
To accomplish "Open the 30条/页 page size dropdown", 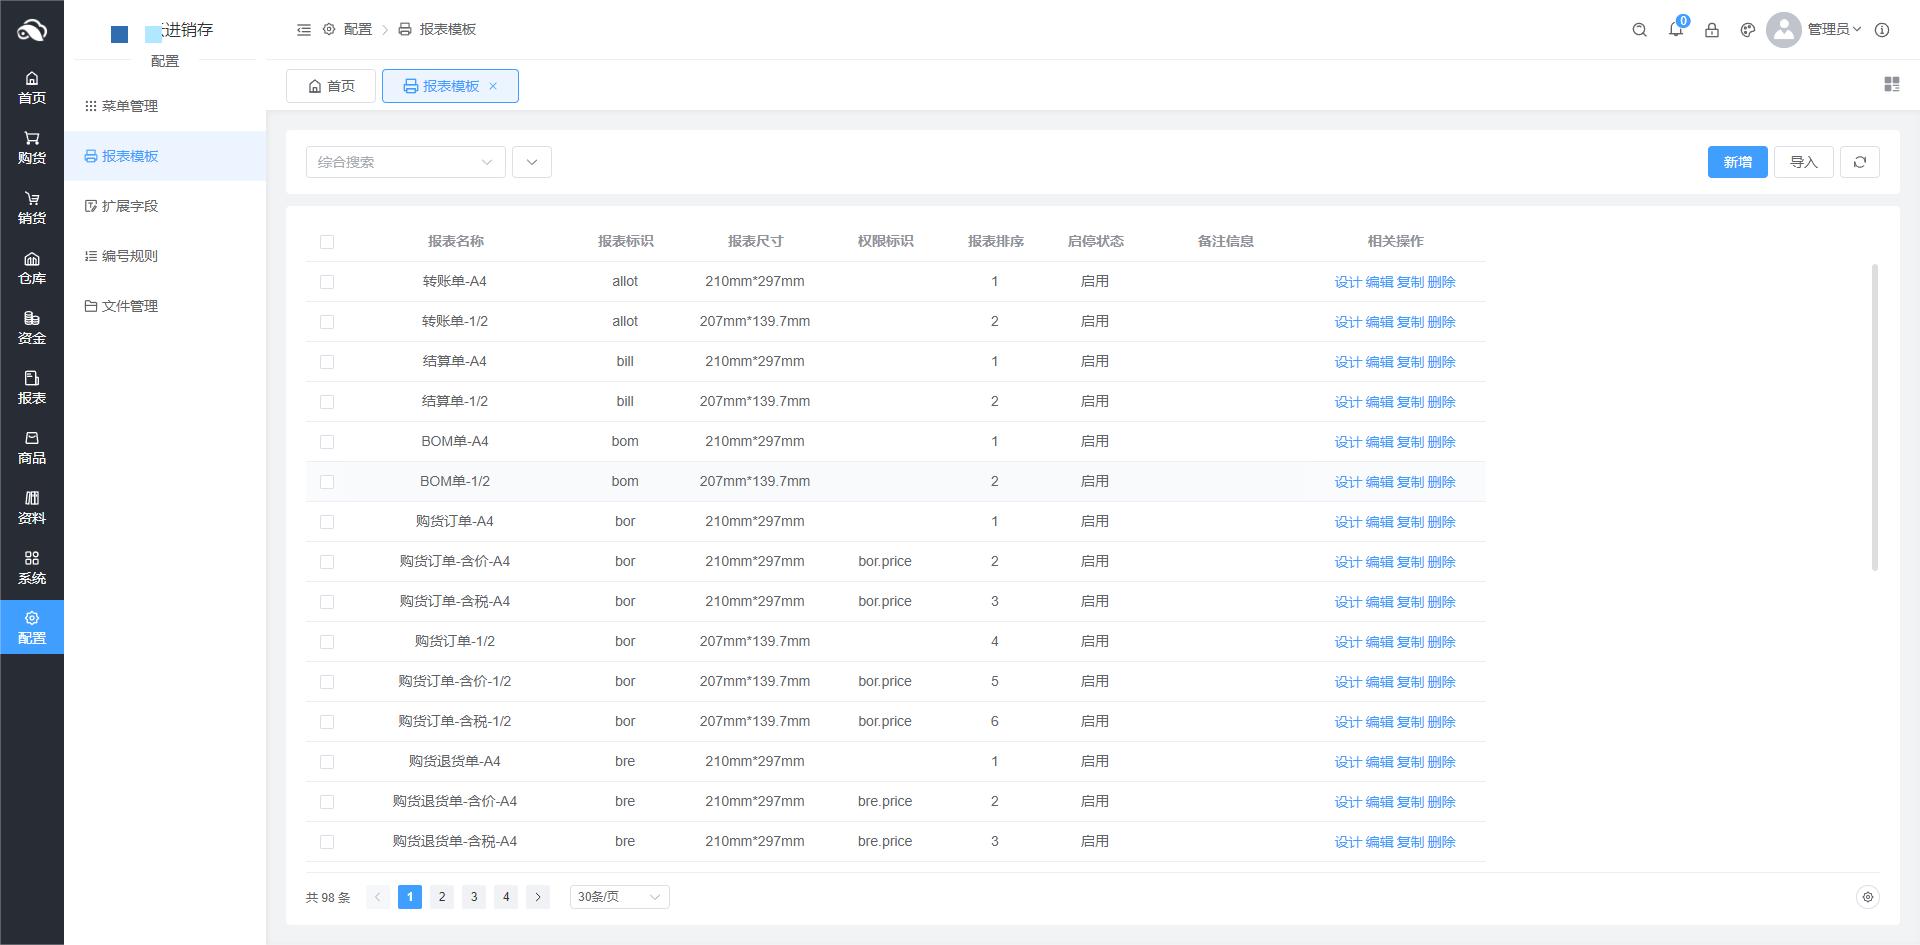I will [619, 897].
